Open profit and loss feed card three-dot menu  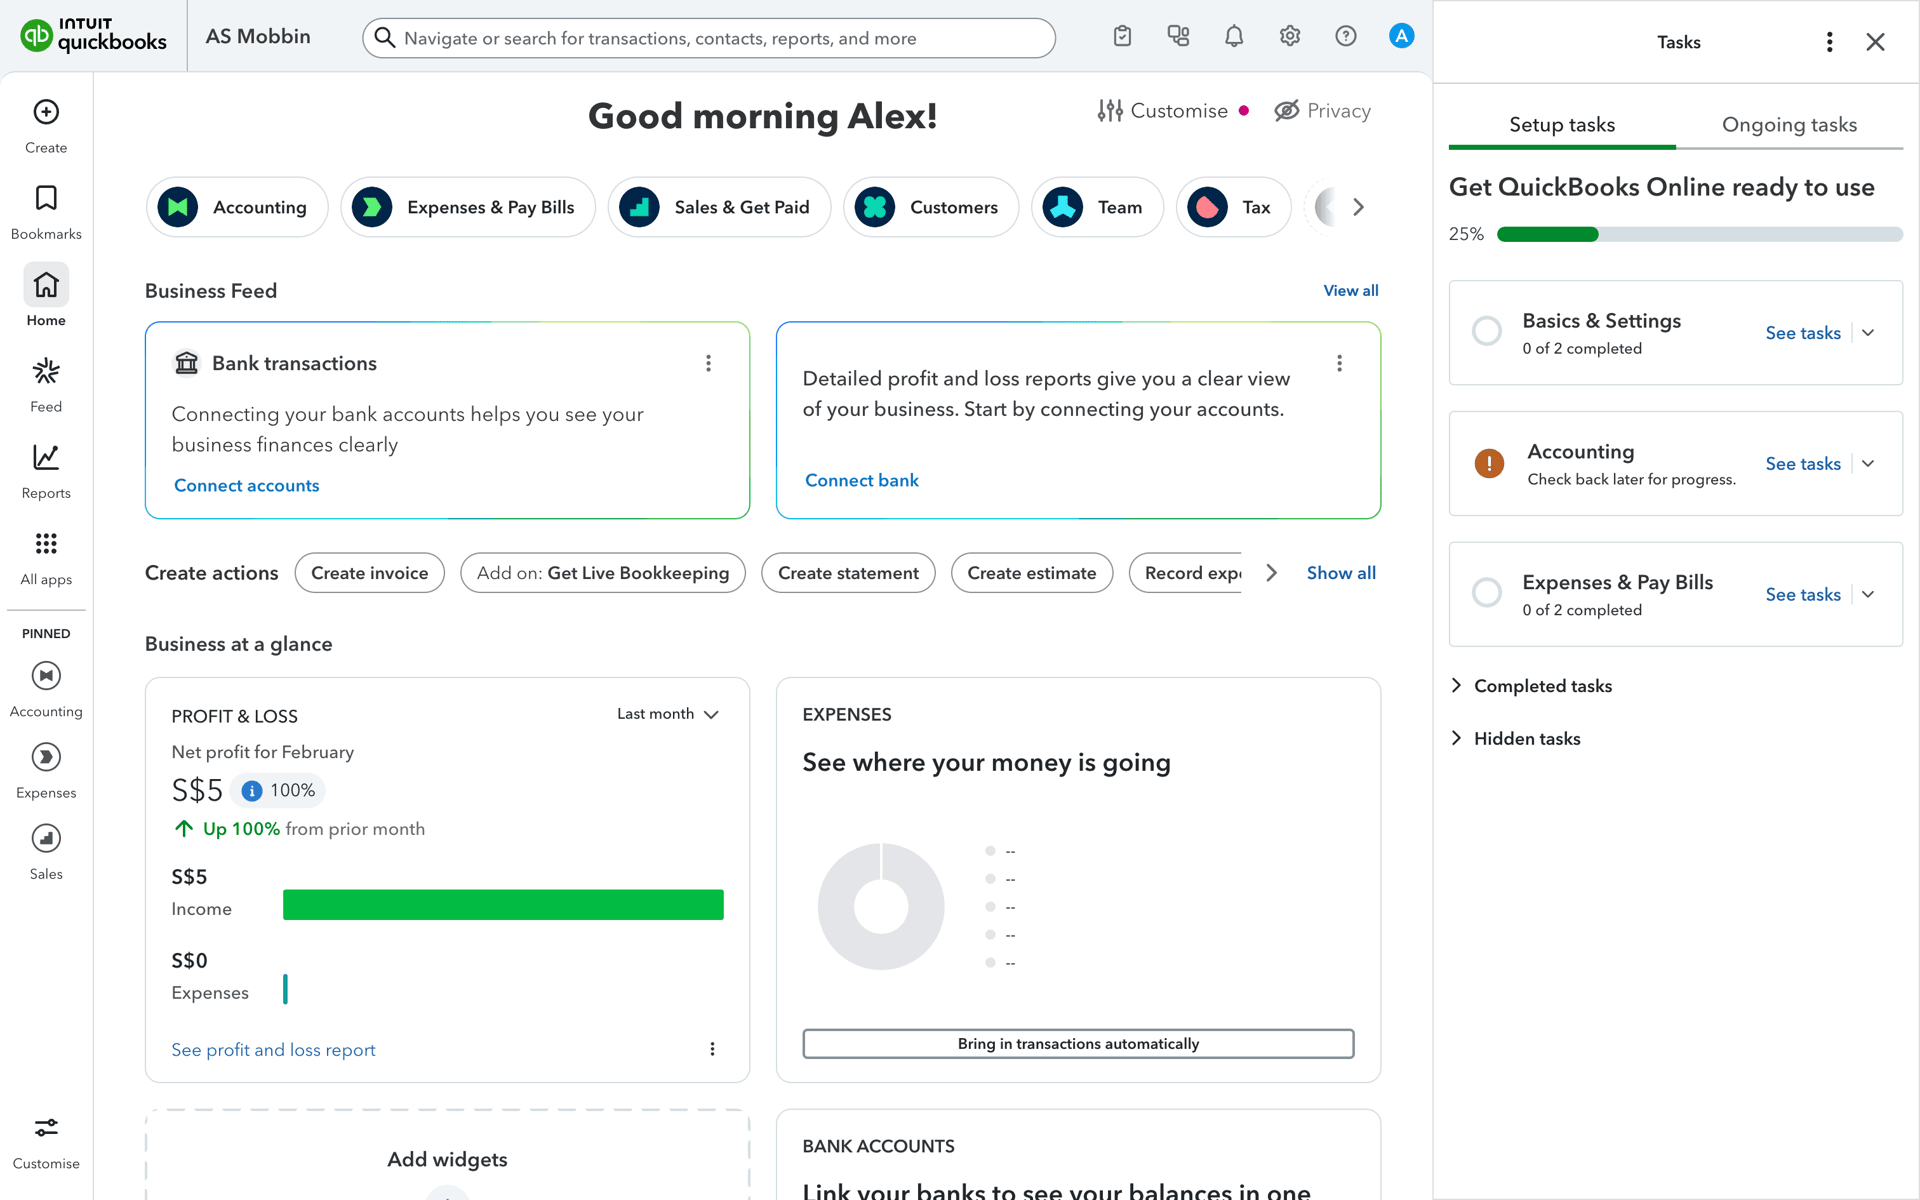coord(1339,363)
